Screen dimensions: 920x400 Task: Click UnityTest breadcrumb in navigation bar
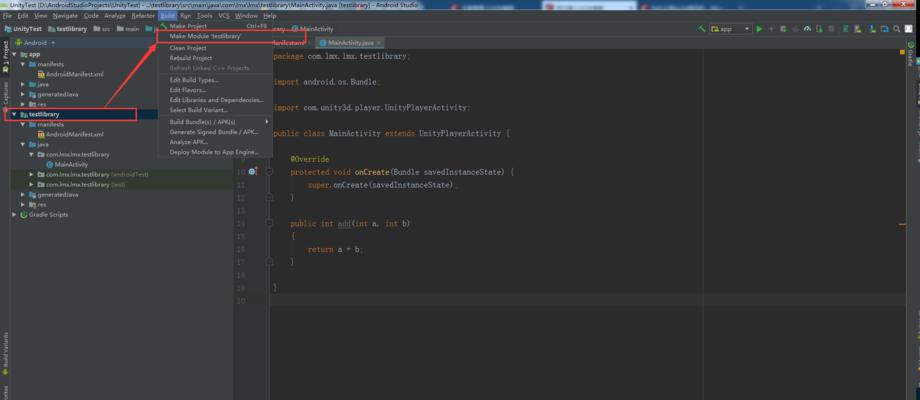click(x=23, y=29)
